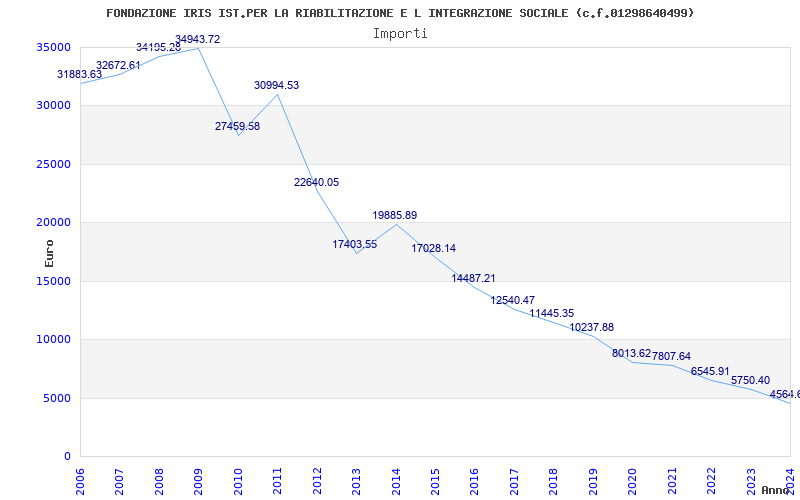Image resolution: width=800 pixels, height=500 pixels.
Task: Select data label 8013.62
Action: [632, 353]
